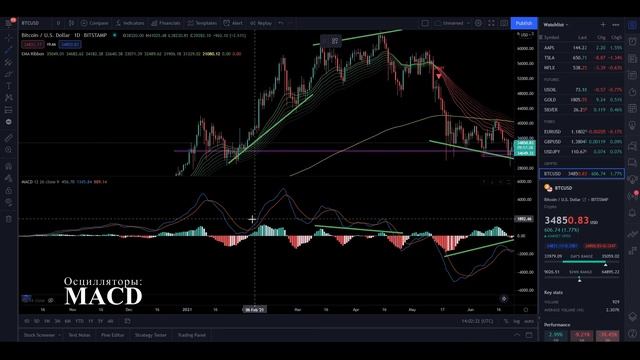Add symbol with Watchlist plus icon

pyautogui.click(x=603, y=25)
